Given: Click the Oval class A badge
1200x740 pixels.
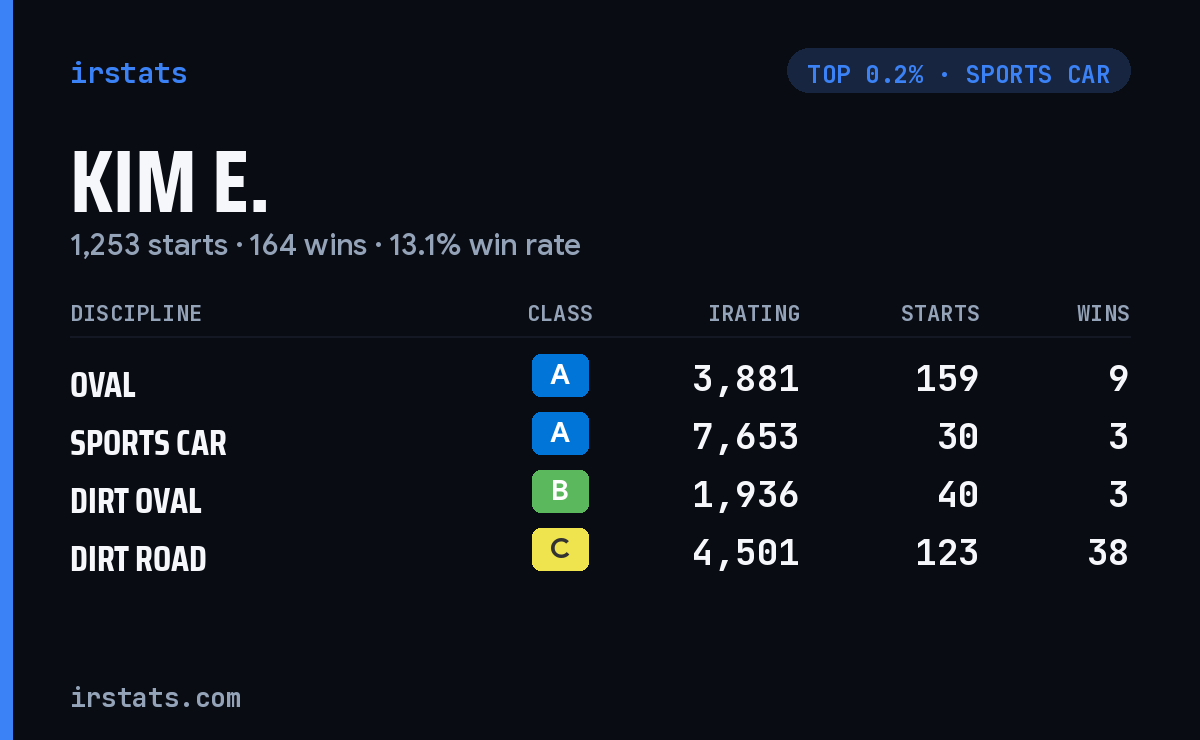Looking at the screenshot, I should click(x=560, y=376).
